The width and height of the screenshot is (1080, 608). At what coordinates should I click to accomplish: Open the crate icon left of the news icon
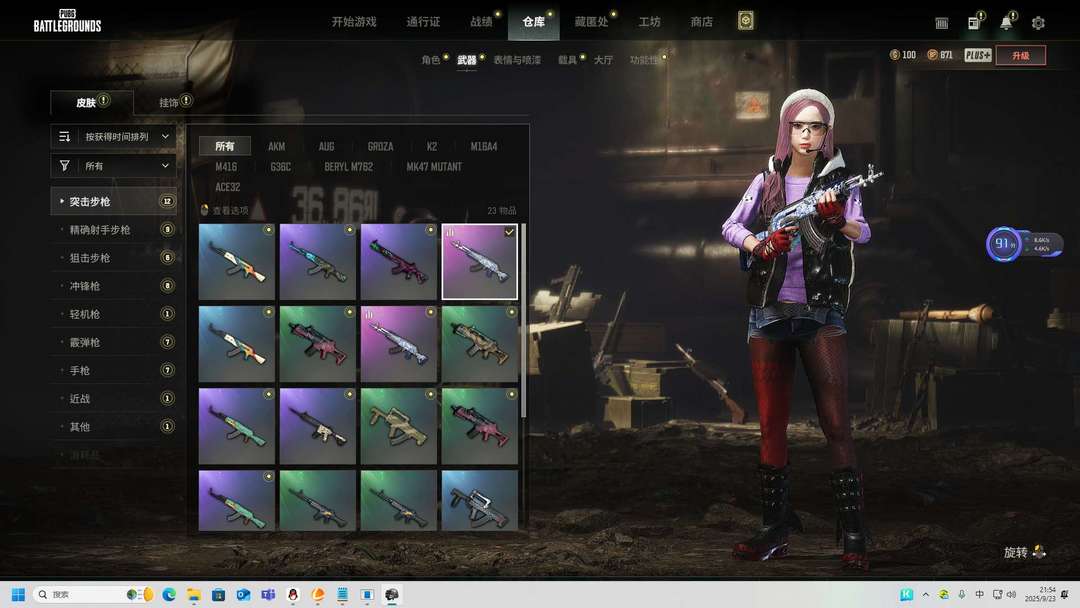click(942, 23)
